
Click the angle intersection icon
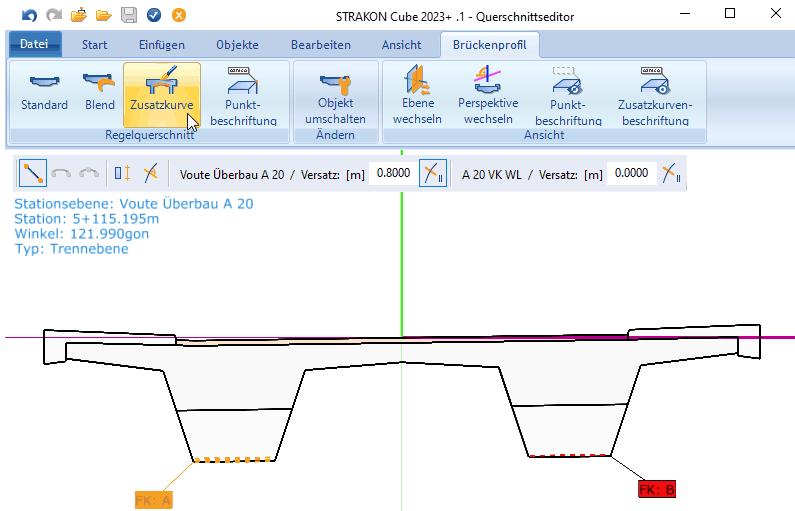tap(151, 173)
